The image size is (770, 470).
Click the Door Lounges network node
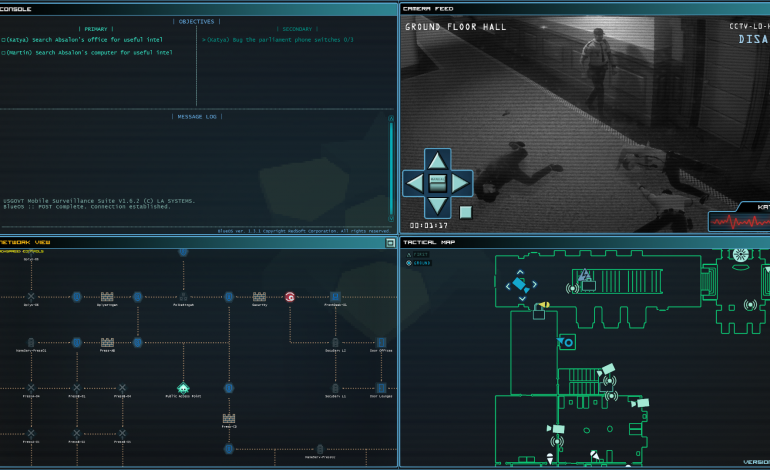[x=381, y=388]
